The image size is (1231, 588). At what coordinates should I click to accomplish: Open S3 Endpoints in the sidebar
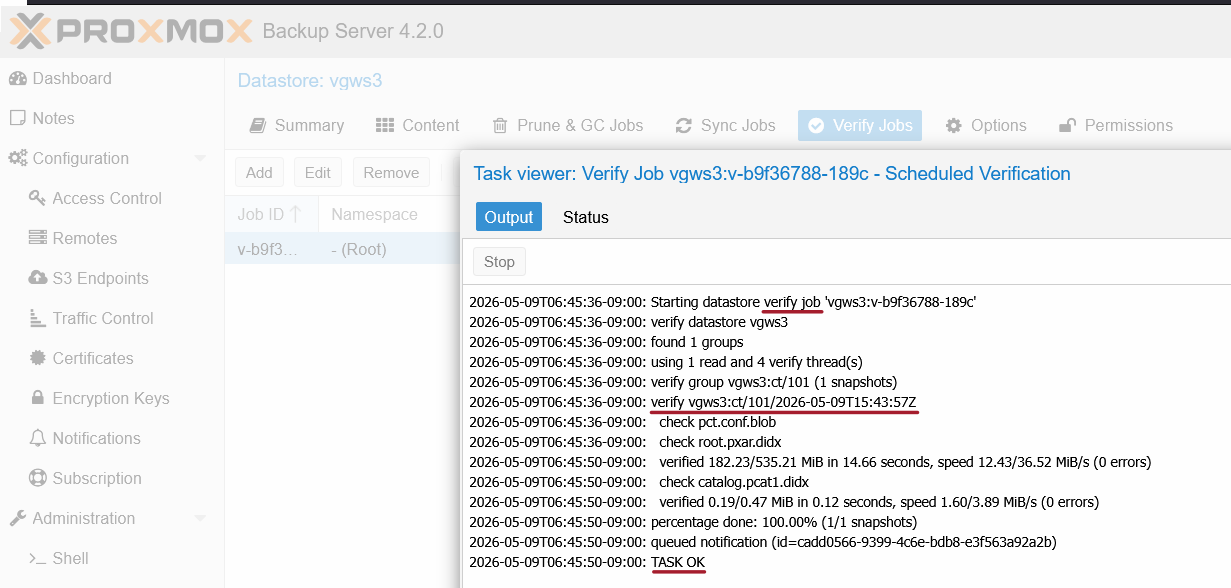[101, 278]
